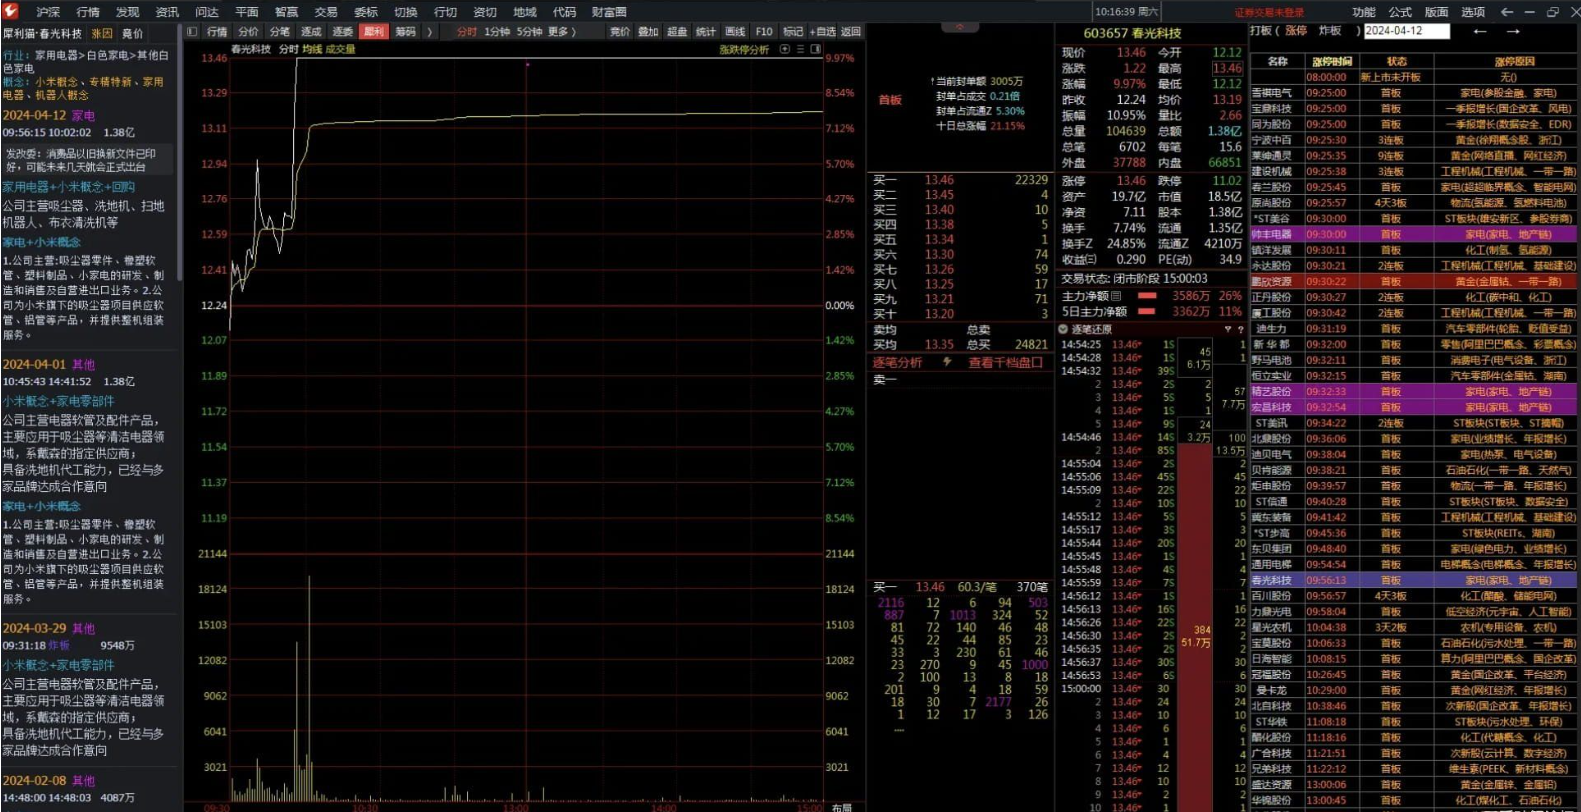This screenshot has height=812, width=1581.
Task: Select the 分时 period tab
Action: point(466,32)
